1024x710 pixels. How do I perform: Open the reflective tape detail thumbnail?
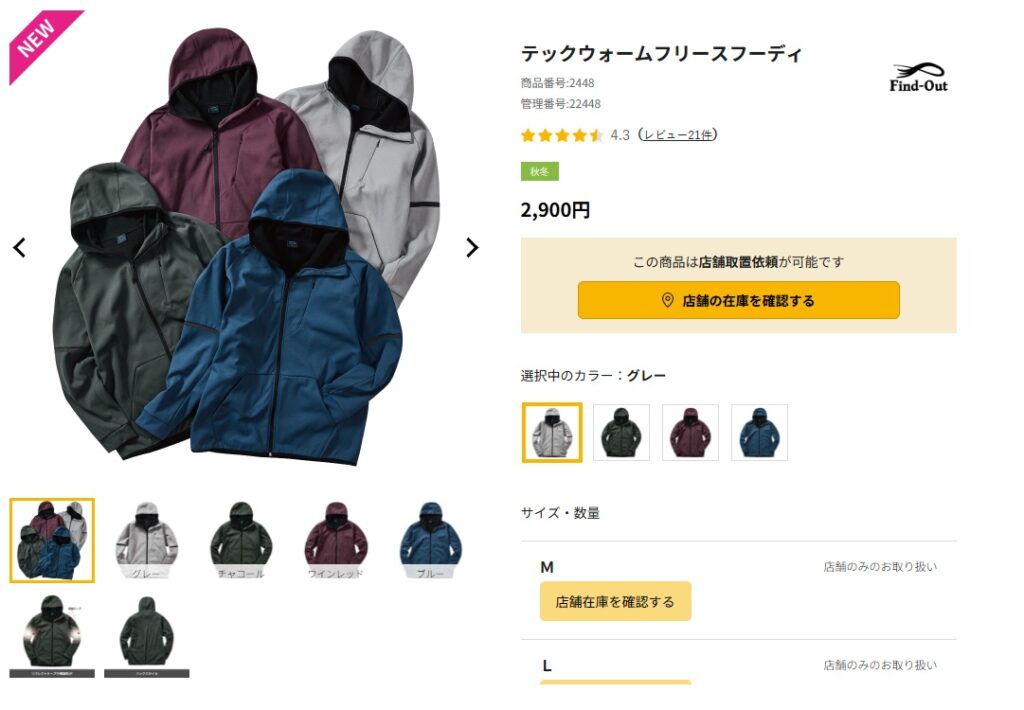click(52, 636)
